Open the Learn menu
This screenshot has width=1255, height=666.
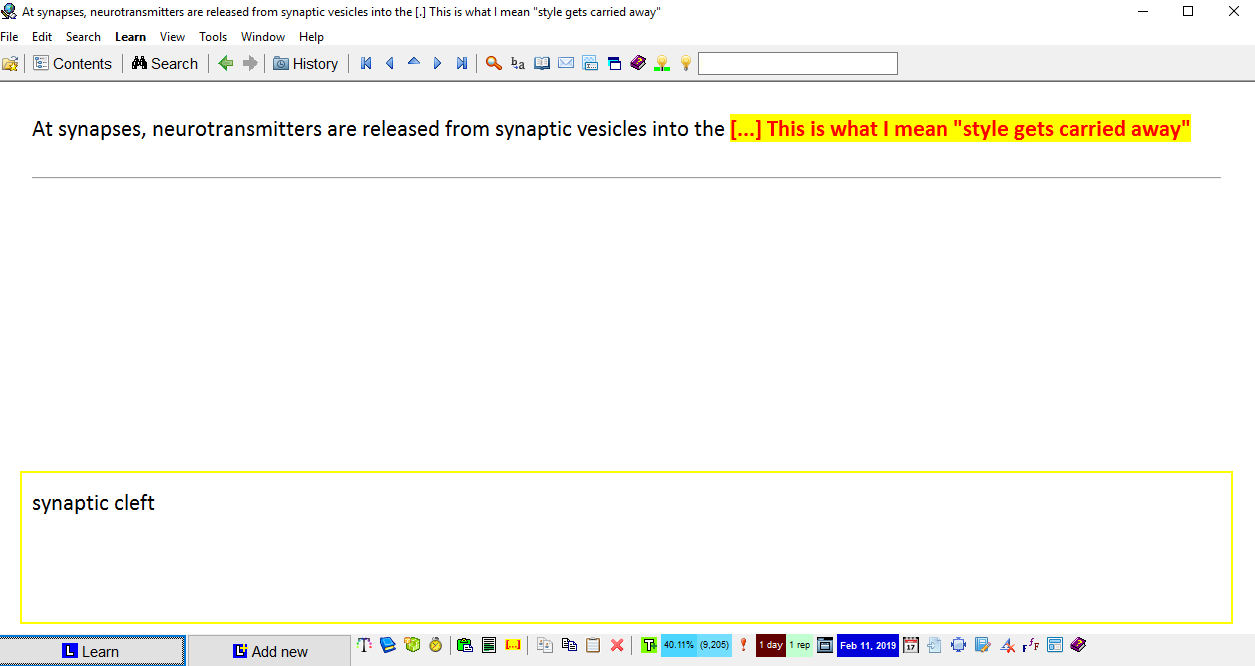pos(130,37)
